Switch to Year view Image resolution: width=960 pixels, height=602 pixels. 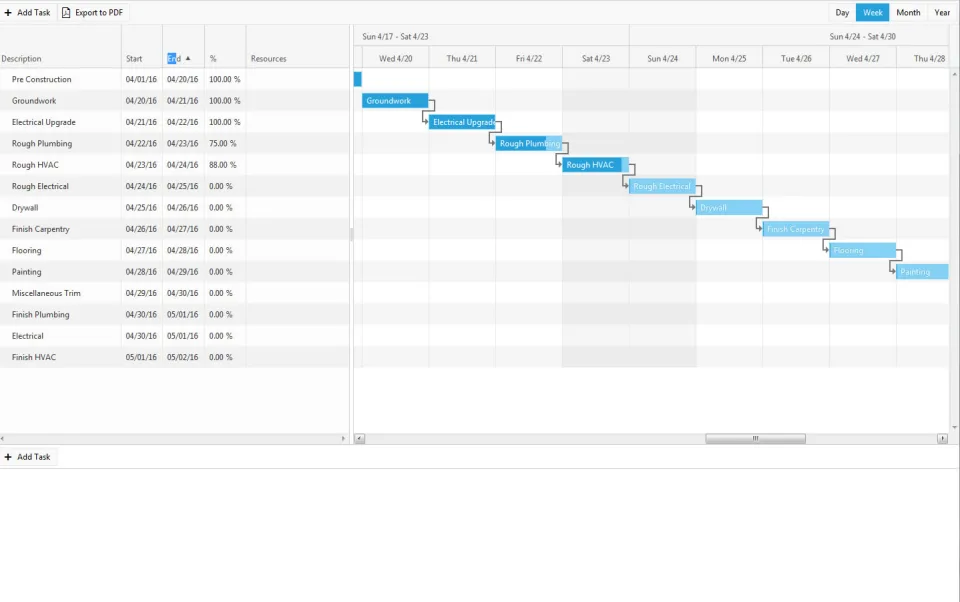coord(942,12)
